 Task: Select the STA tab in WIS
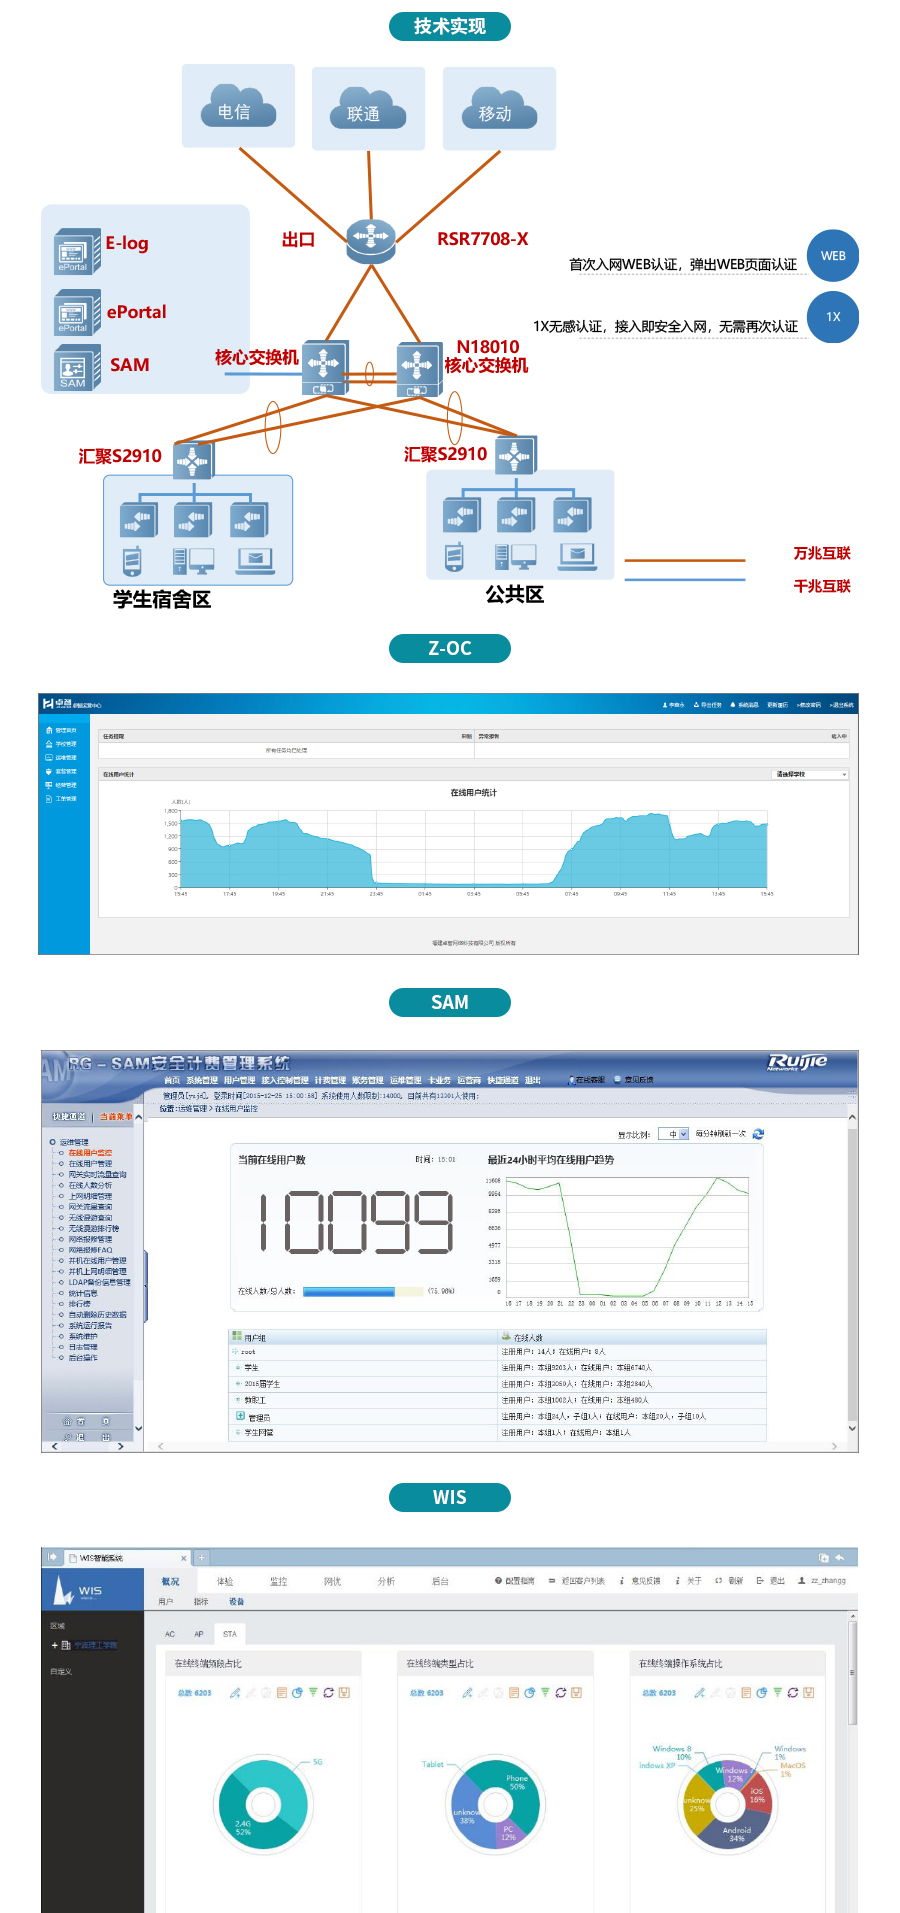230,1634
